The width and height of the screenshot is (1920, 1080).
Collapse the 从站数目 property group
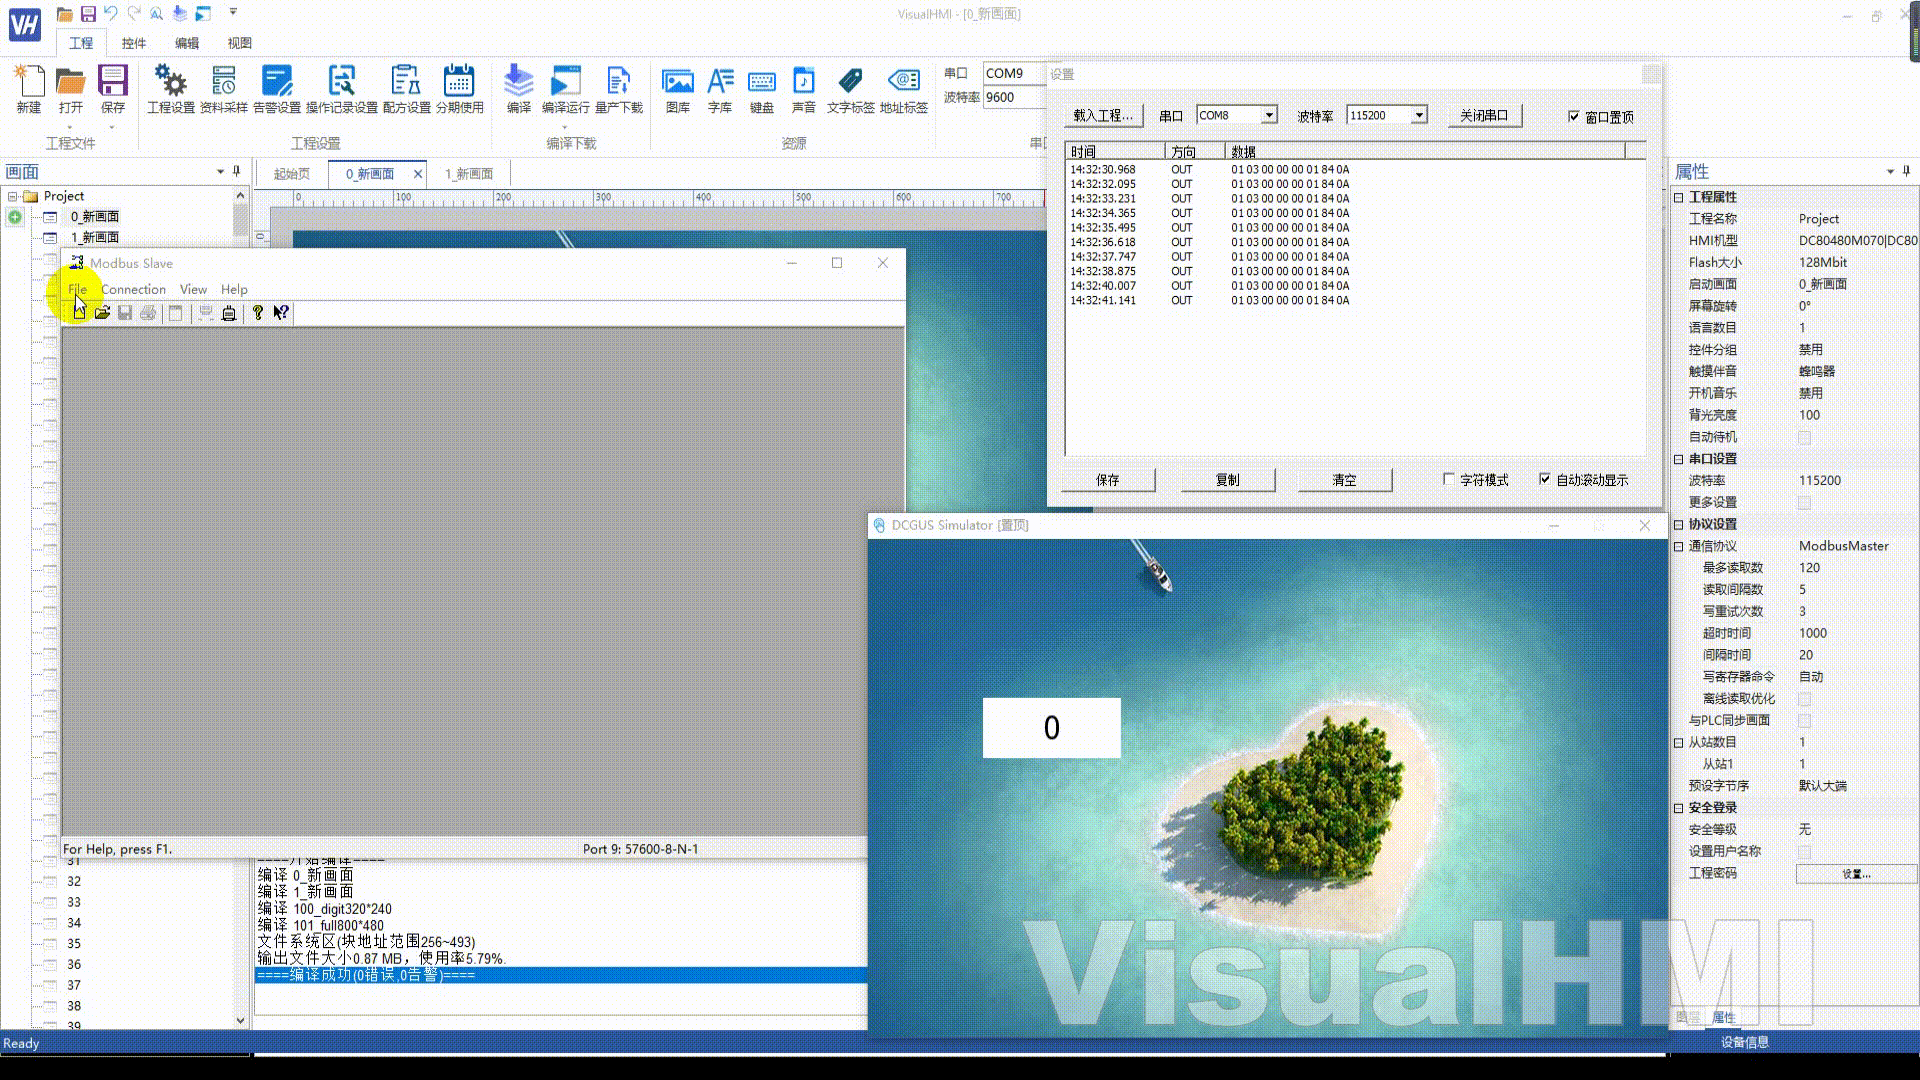point(1679,742)
